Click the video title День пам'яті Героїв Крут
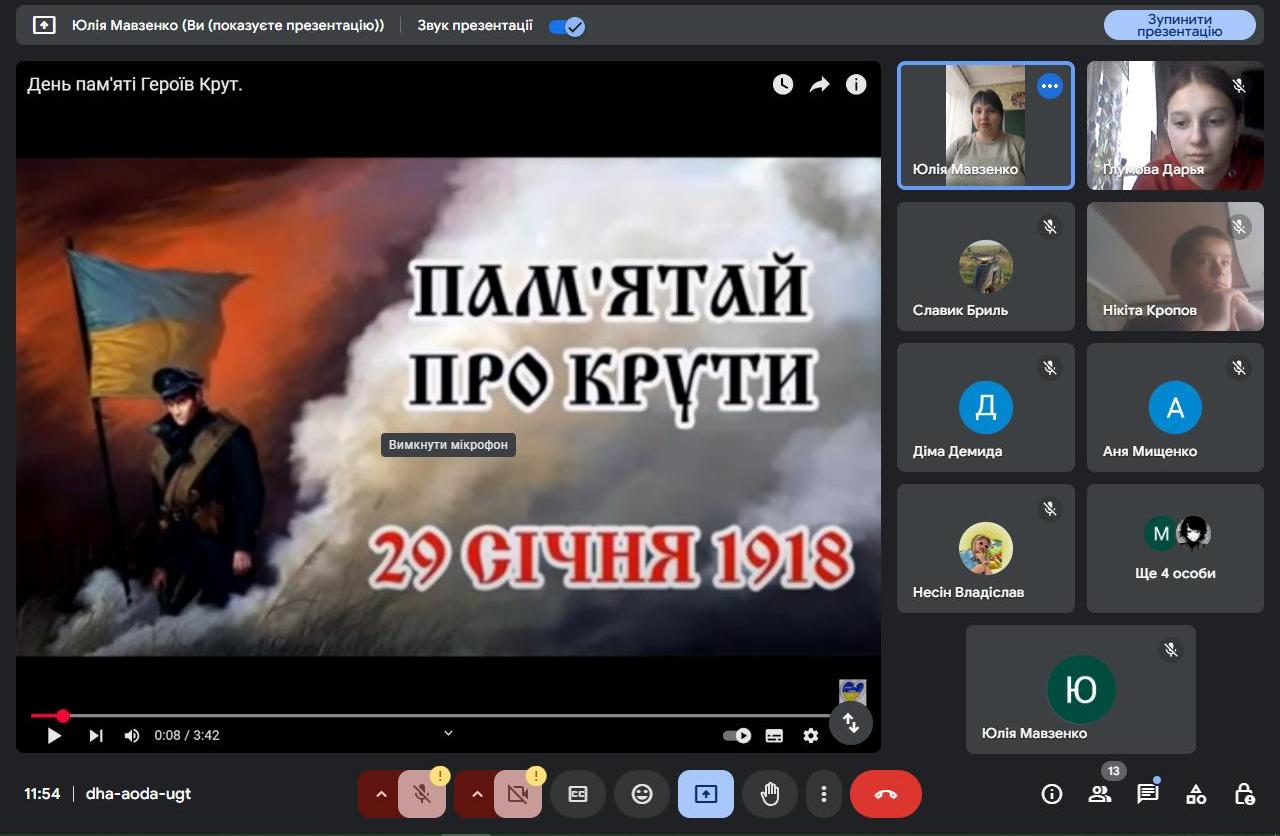This screenshot has height=836, width=1280. click(x=135, y=85)
